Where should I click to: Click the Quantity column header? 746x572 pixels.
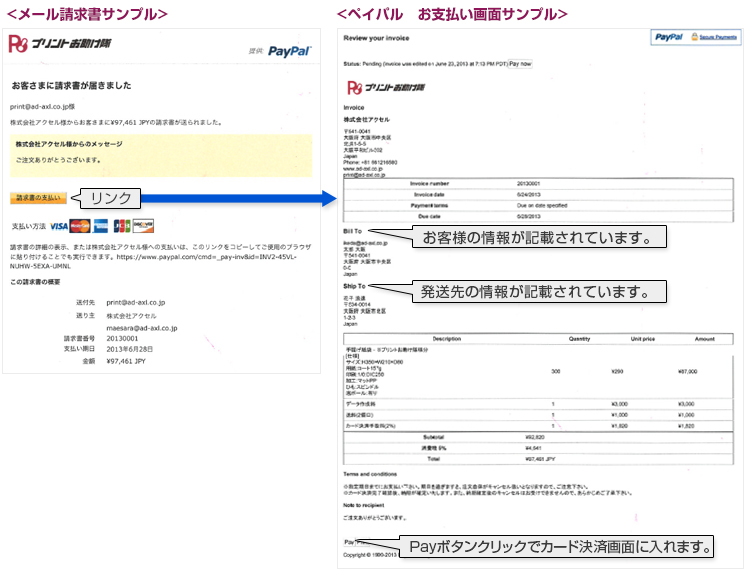tap(579, 339)
